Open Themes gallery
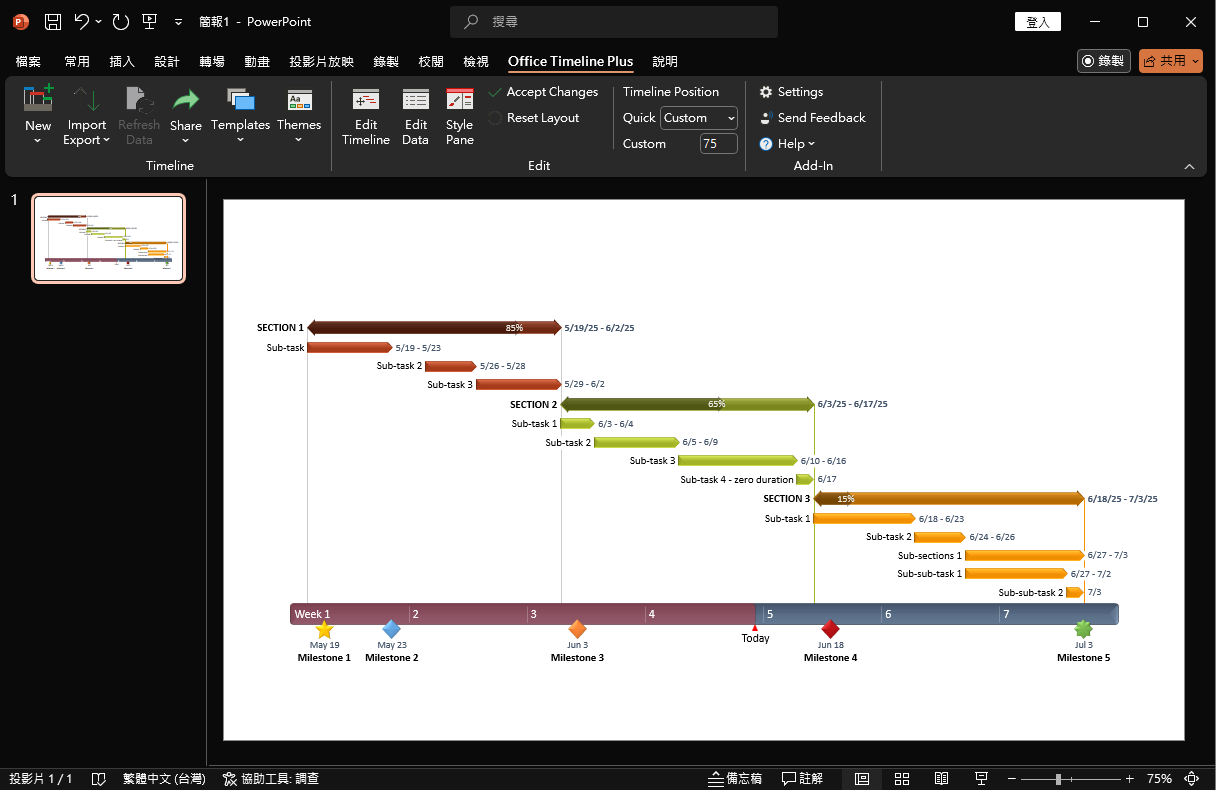This screenshot has height=790, width=1216. click(299, 115)
